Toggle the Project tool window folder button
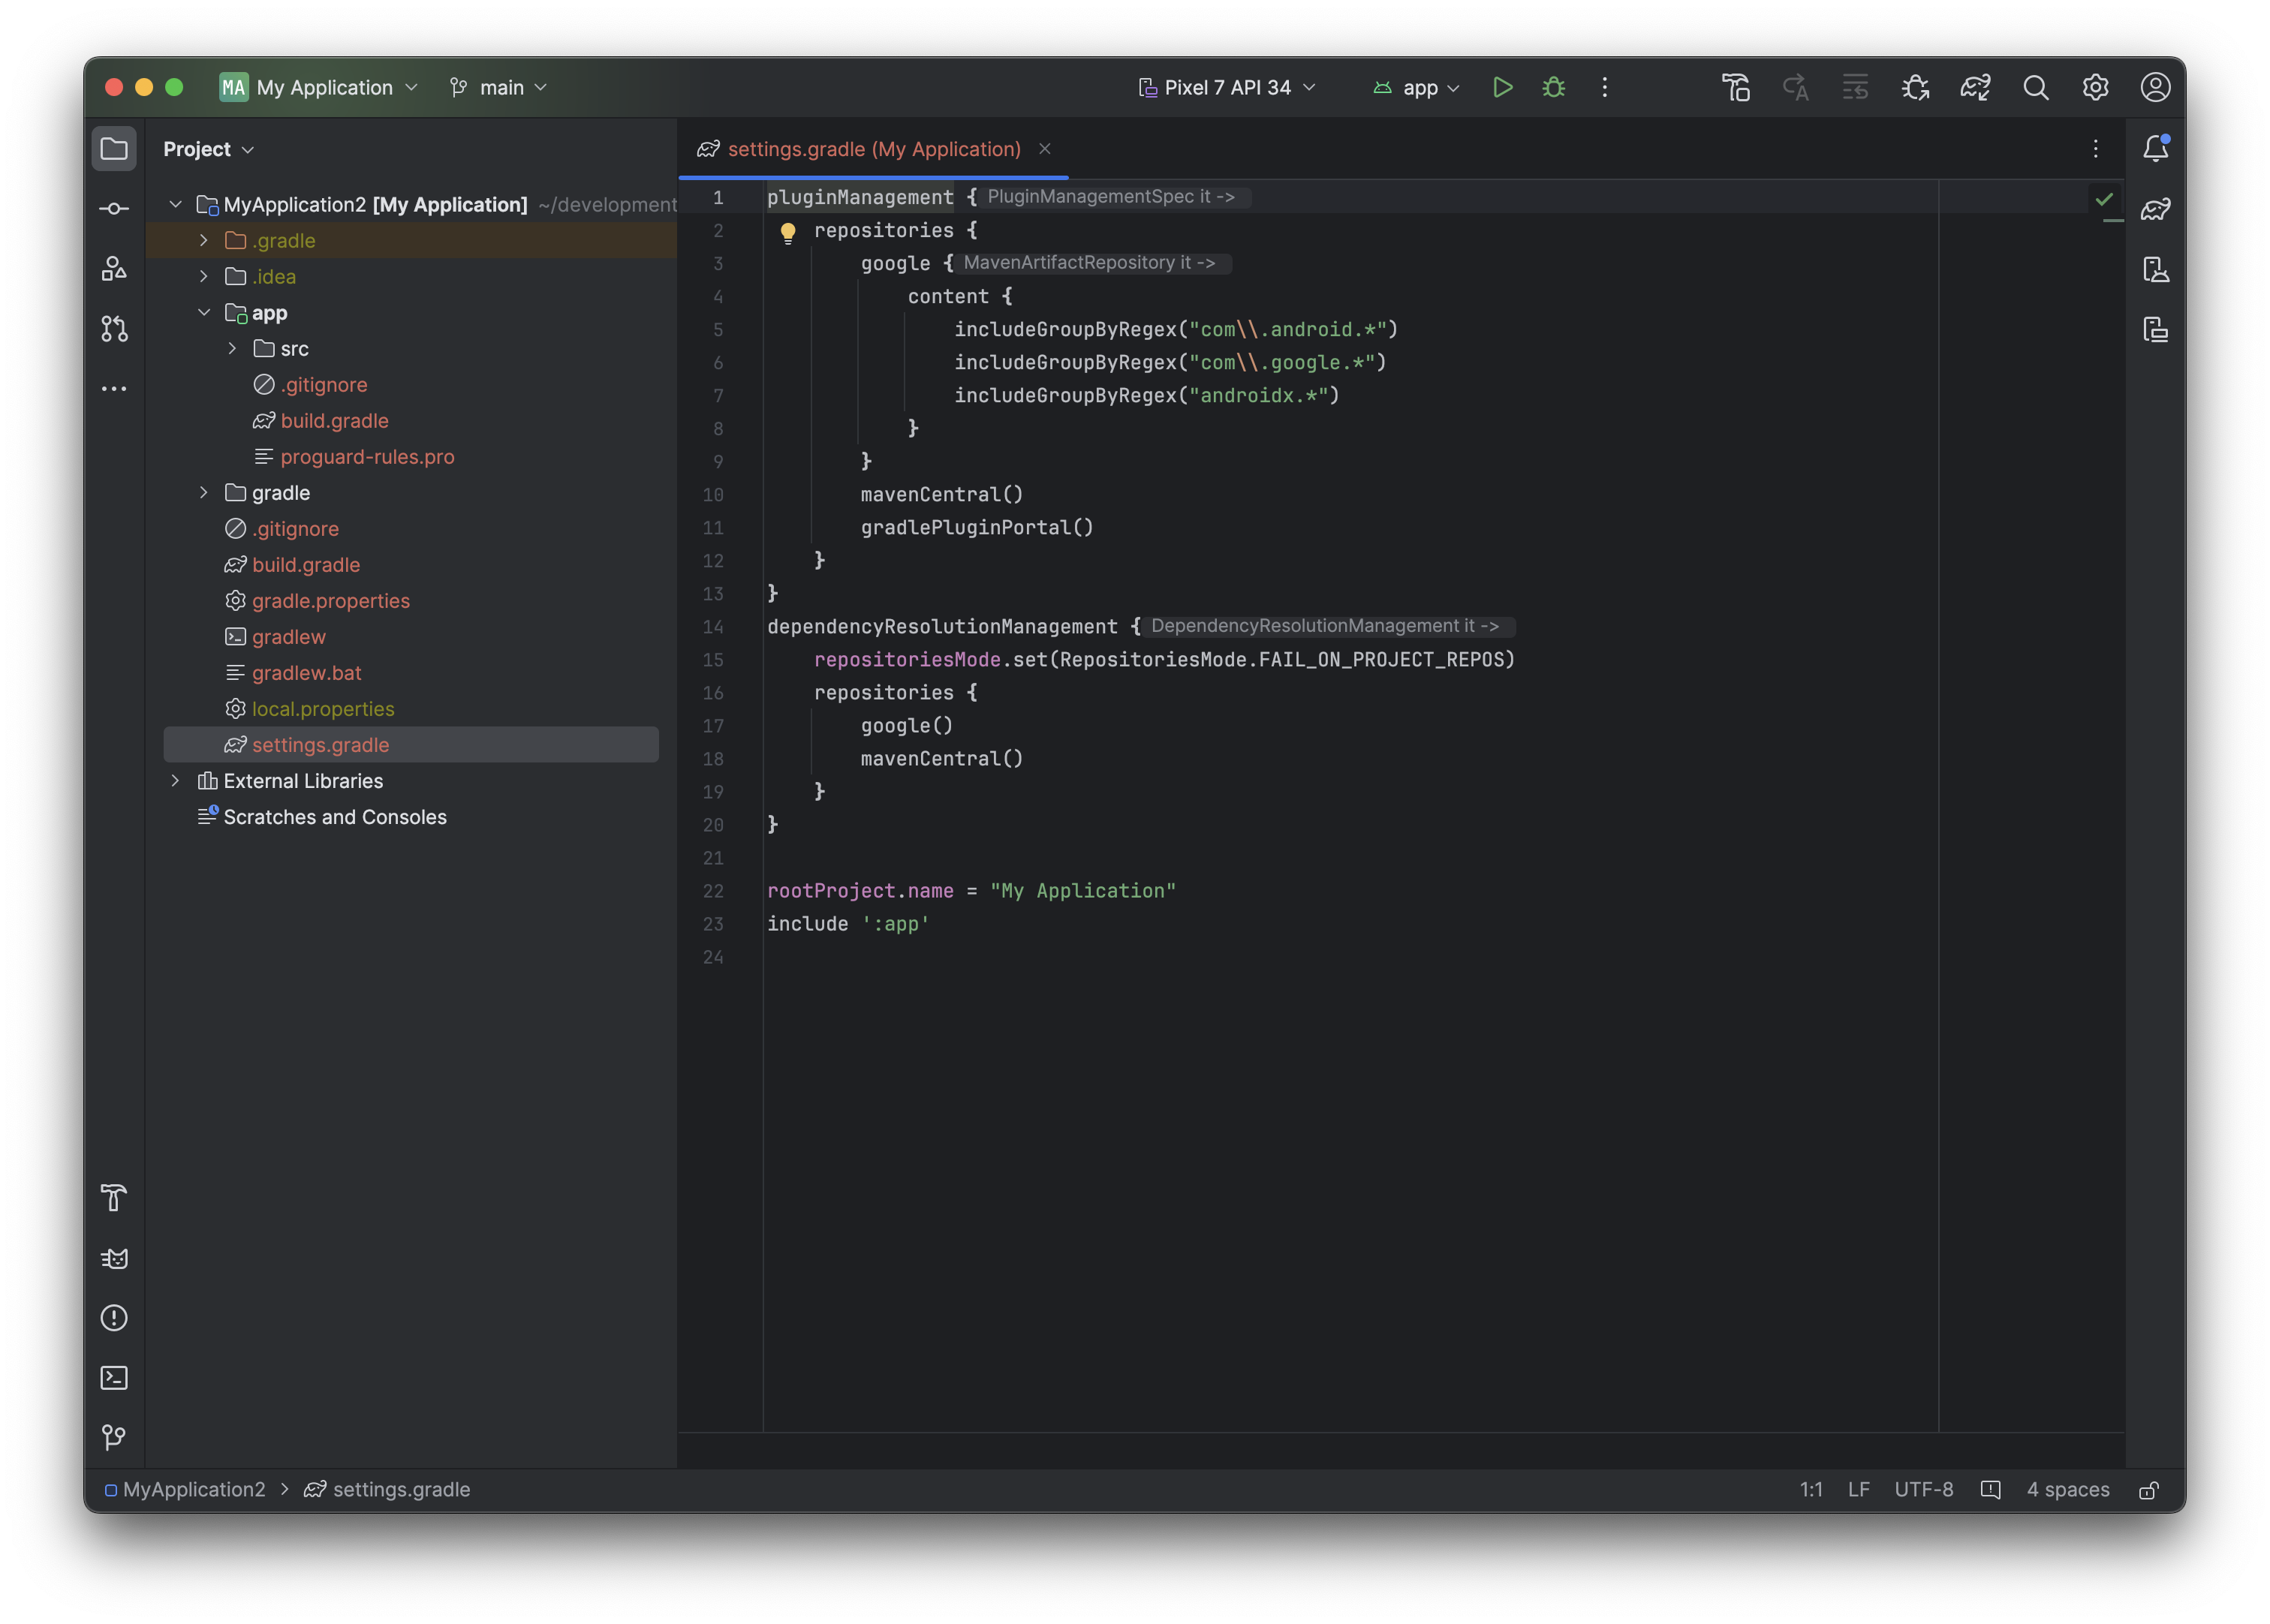 [x=114, y=149]
